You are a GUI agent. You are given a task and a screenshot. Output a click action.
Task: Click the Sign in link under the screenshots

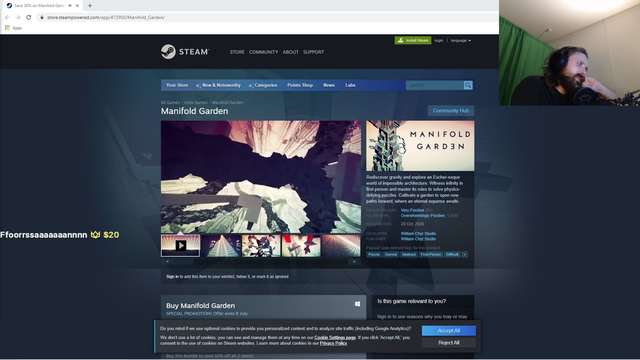click(x=172, y=277)
